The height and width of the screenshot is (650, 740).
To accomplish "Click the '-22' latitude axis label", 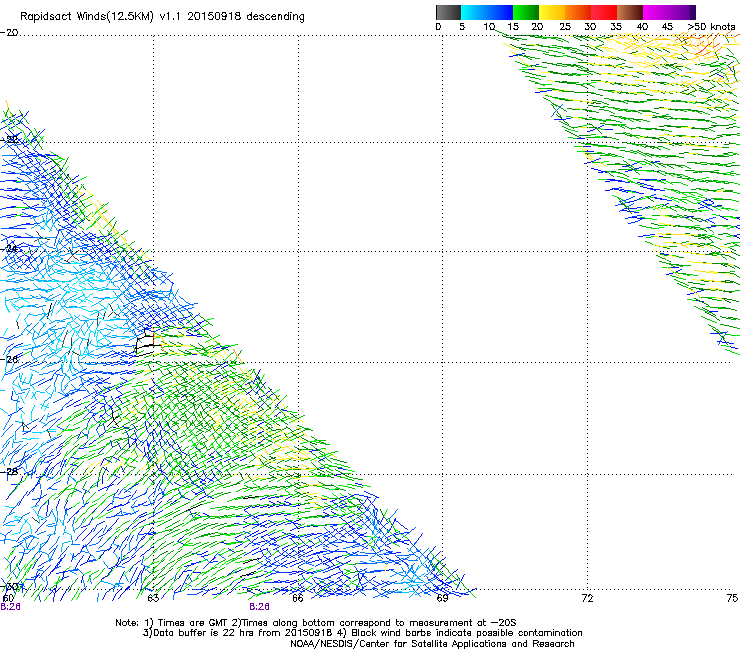I will [9, 140].
